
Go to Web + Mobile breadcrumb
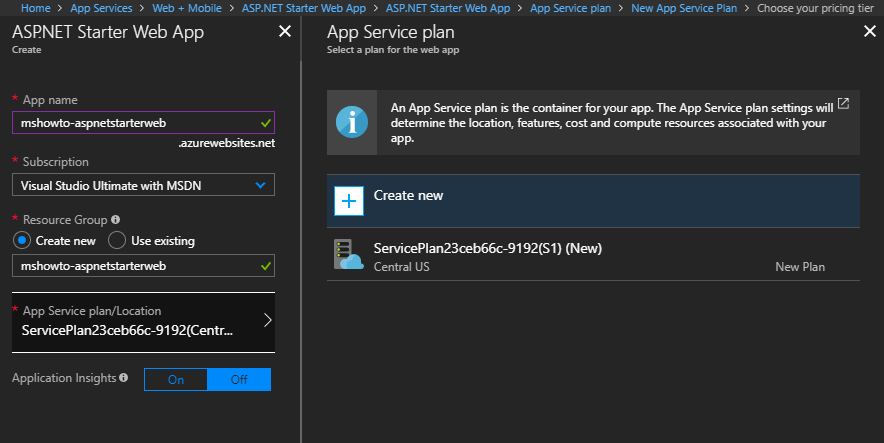point(187,8)
